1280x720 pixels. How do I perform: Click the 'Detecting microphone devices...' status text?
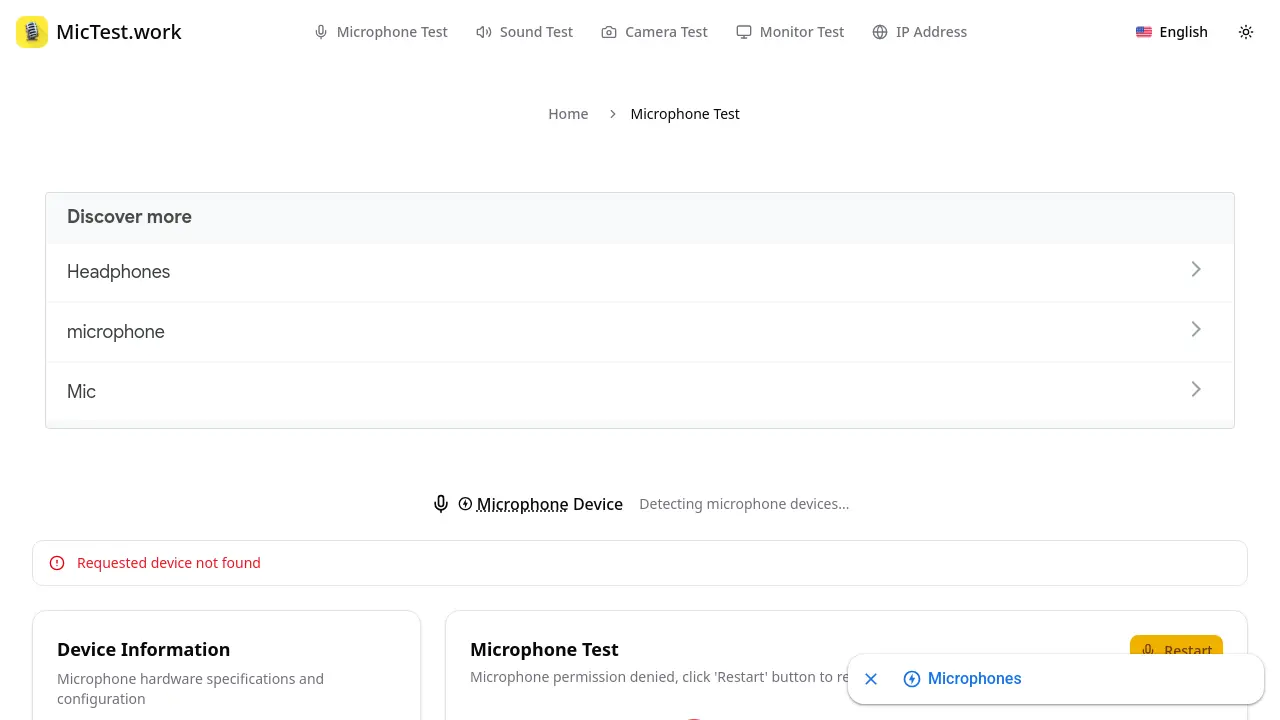click(x=744, y=504)
